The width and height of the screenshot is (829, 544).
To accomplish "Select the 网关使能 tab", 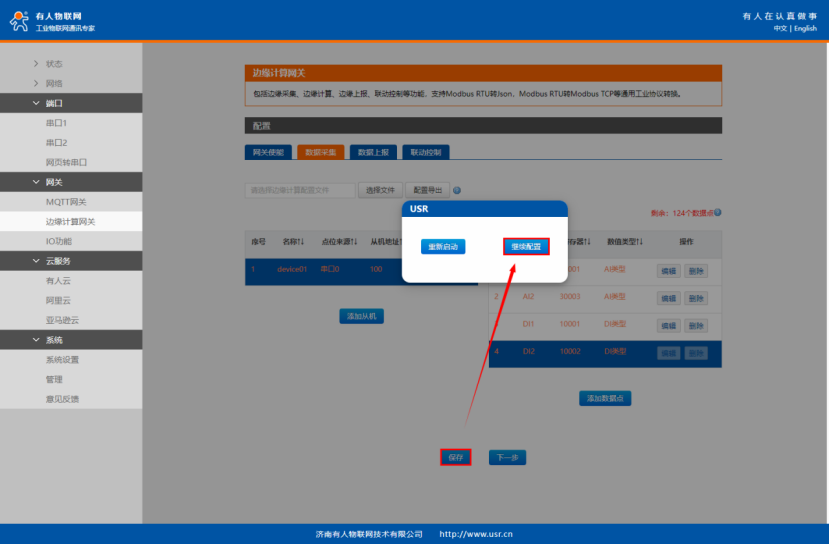I will coord(268,153).
